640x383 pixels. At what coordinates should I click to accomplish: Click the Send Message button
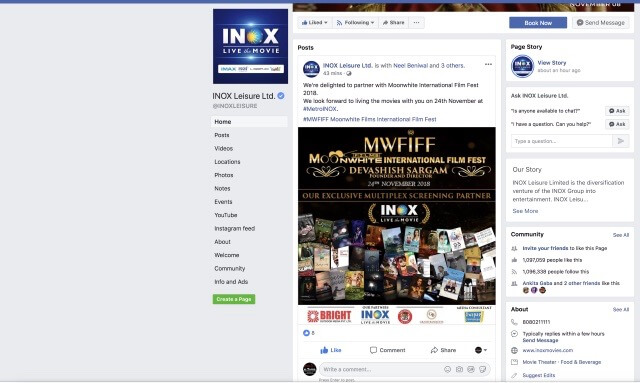point(600,23)
